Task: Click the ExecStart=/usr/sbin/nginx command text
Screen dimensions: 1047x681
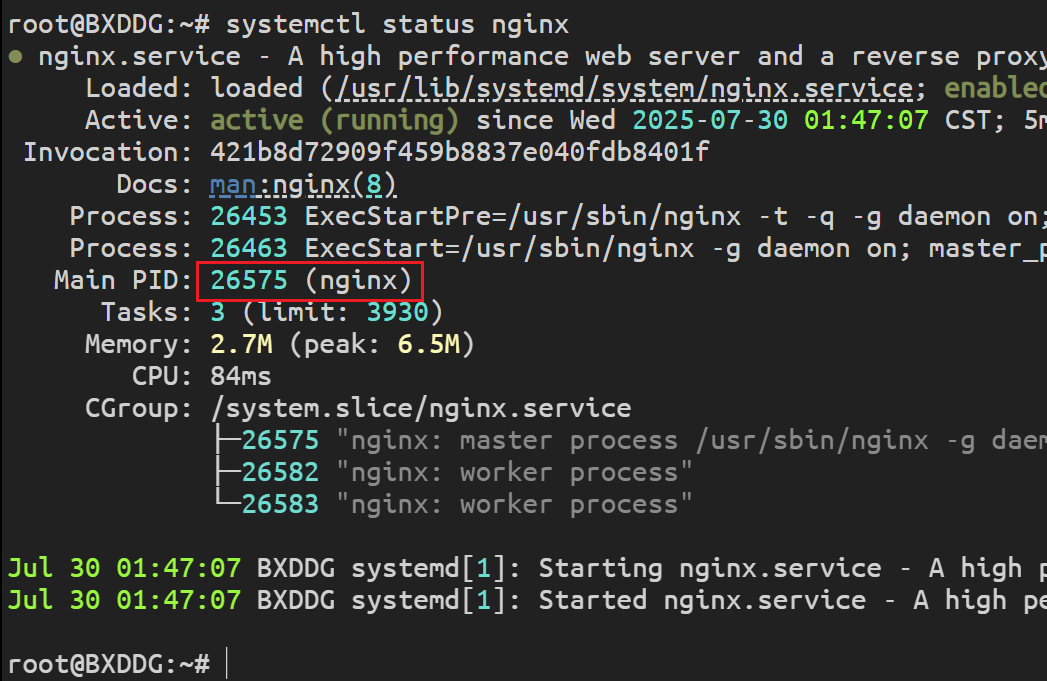Action: click(x=499, y=248)
